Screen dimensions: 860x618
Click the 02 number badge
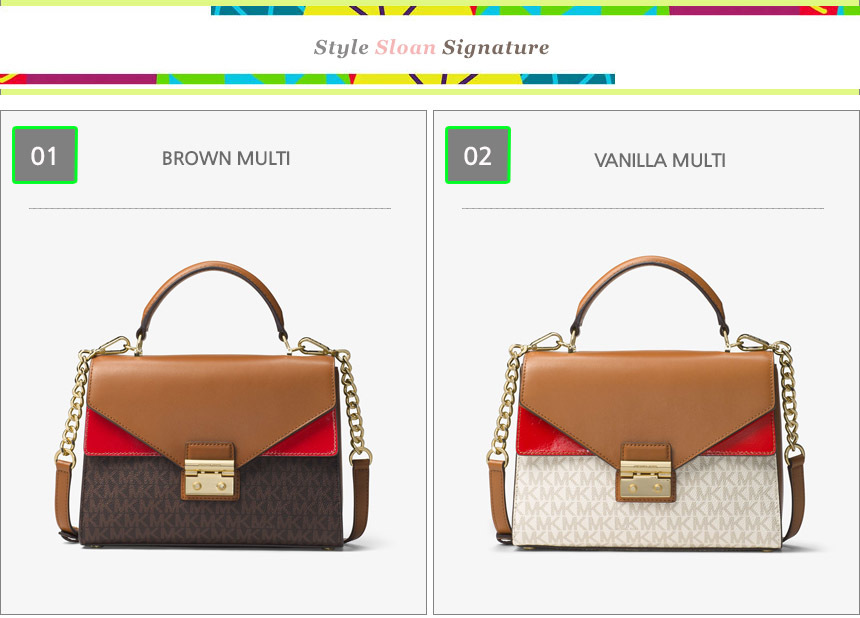[x=478, y=155]
